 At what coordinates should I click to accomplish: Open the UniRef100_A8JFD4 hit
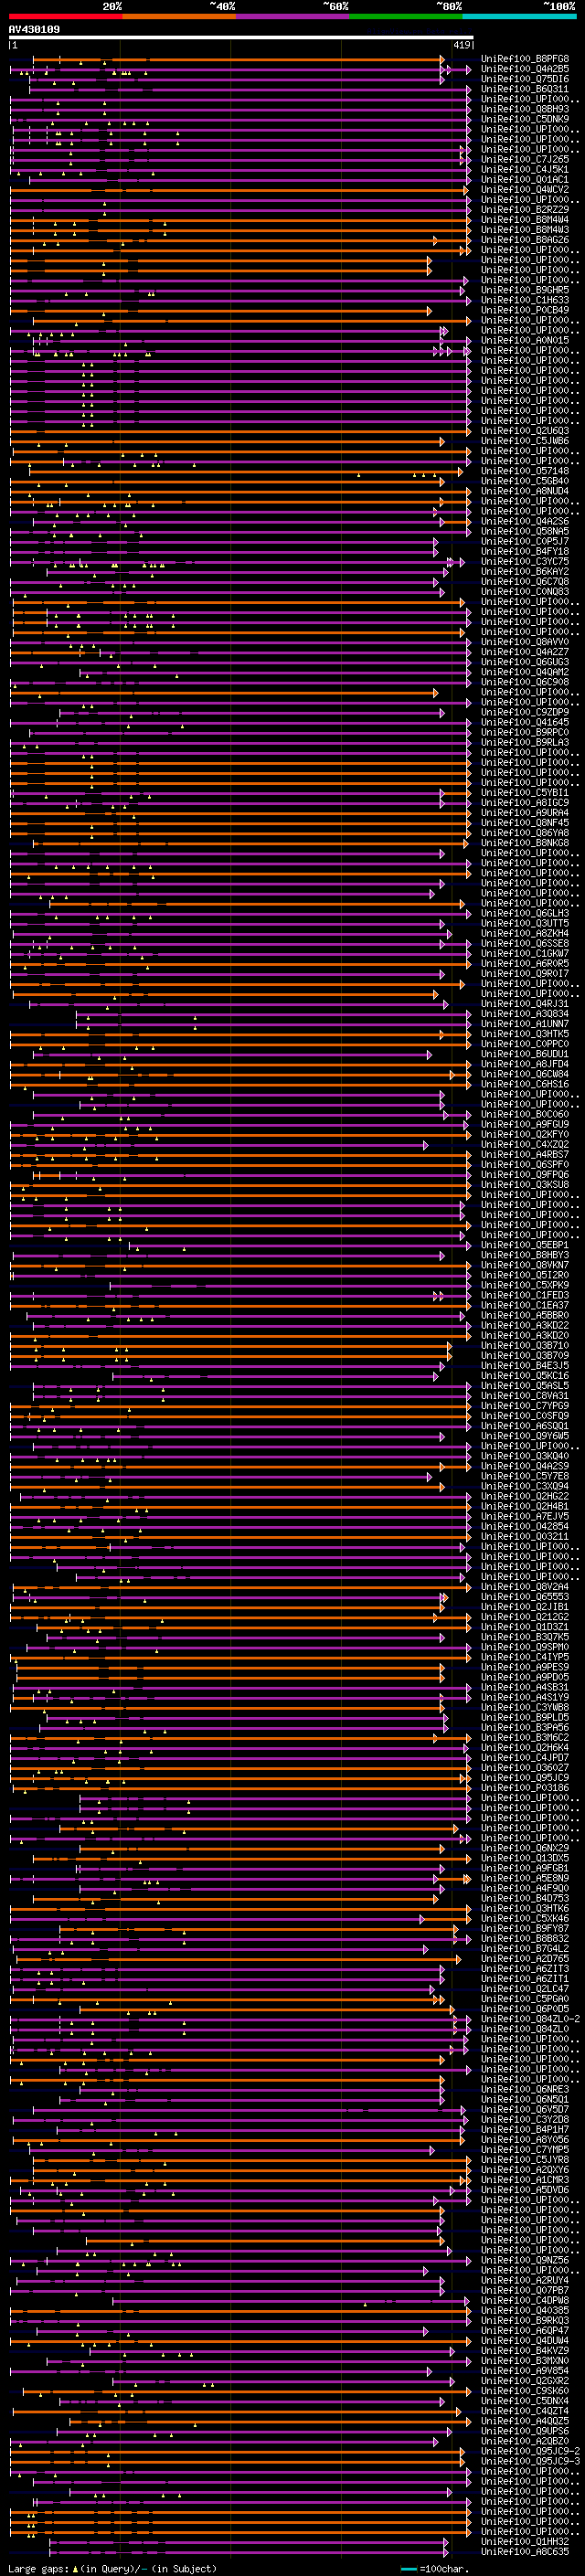(x=525, y=1064)
